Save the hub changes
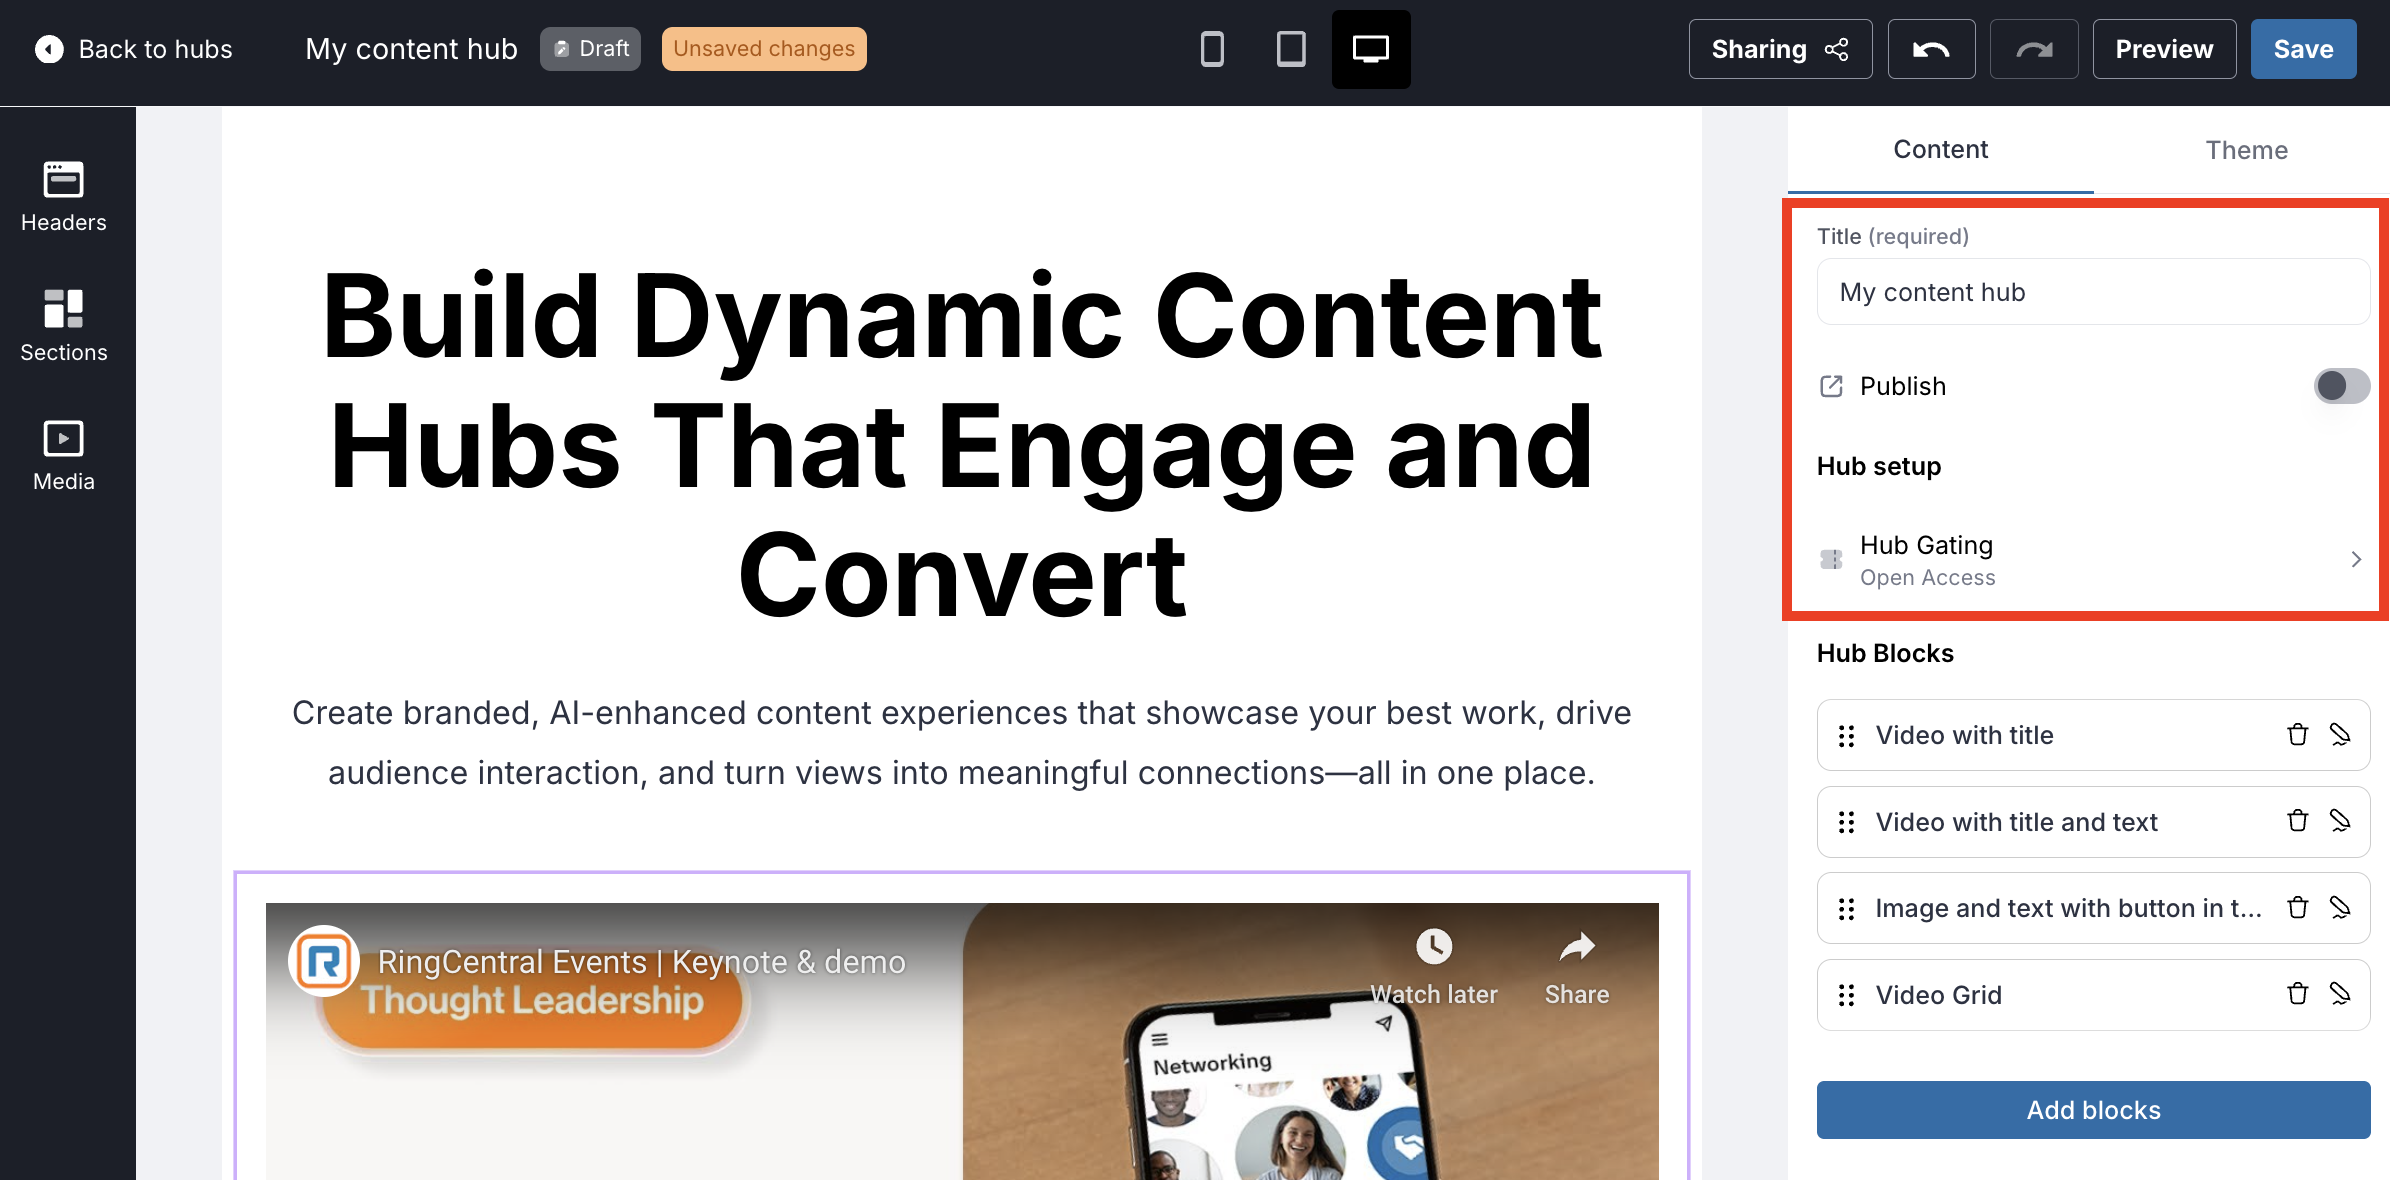 [x=2303, y=49]
